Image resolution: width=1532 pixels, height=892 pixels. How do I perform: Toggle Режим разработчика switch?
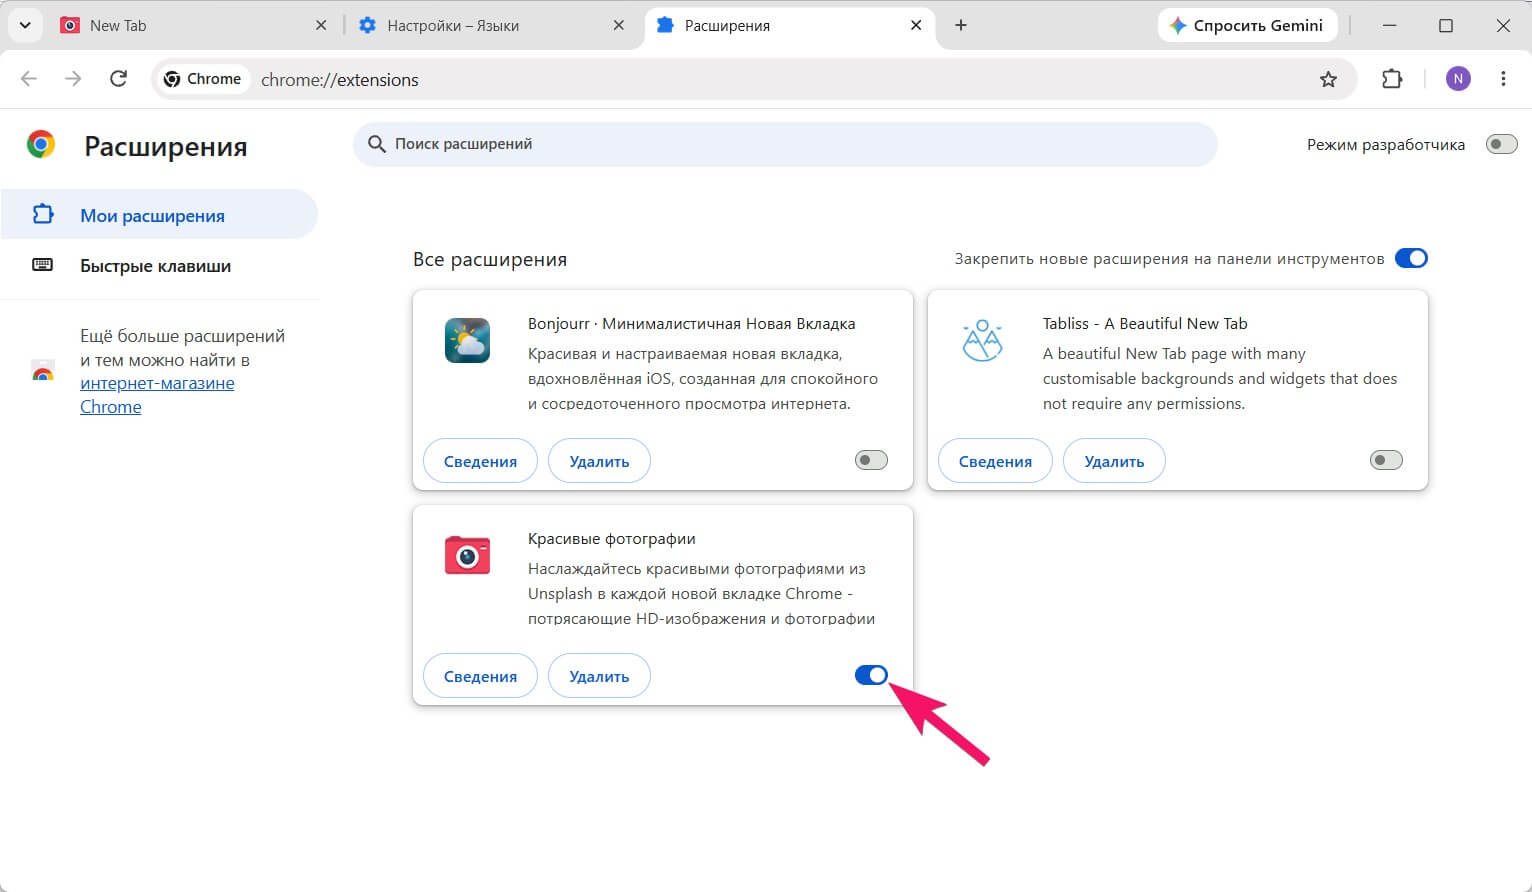point(1501,145)
